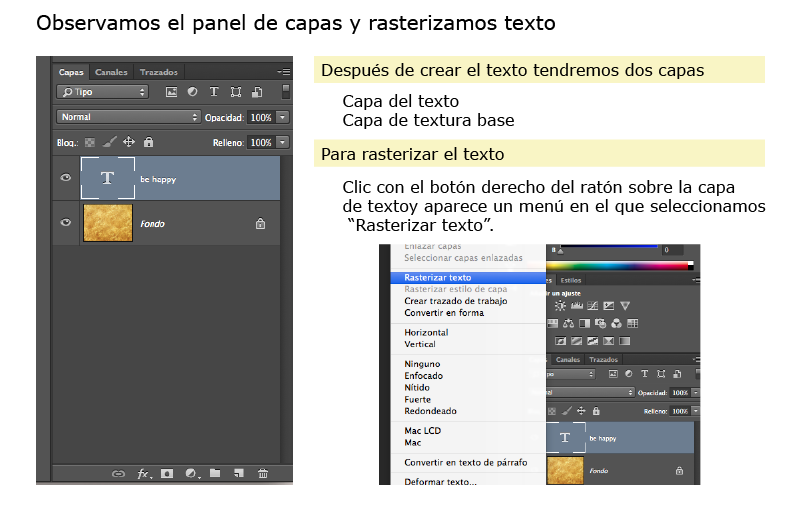The width and height of the screenshot is (800, 510).
Task: Click Curves adjustment icon in small screenshot
Action: (592, 305)
